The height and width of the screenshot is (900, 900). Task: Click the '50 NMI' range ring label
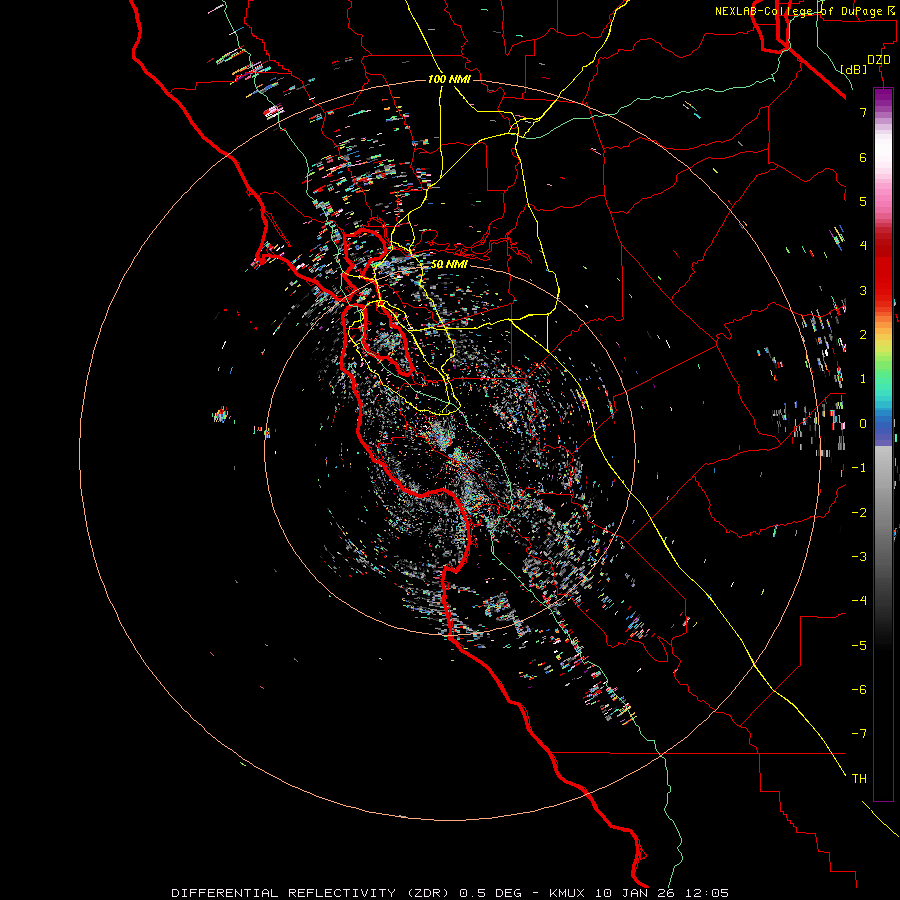click(449, 264)
